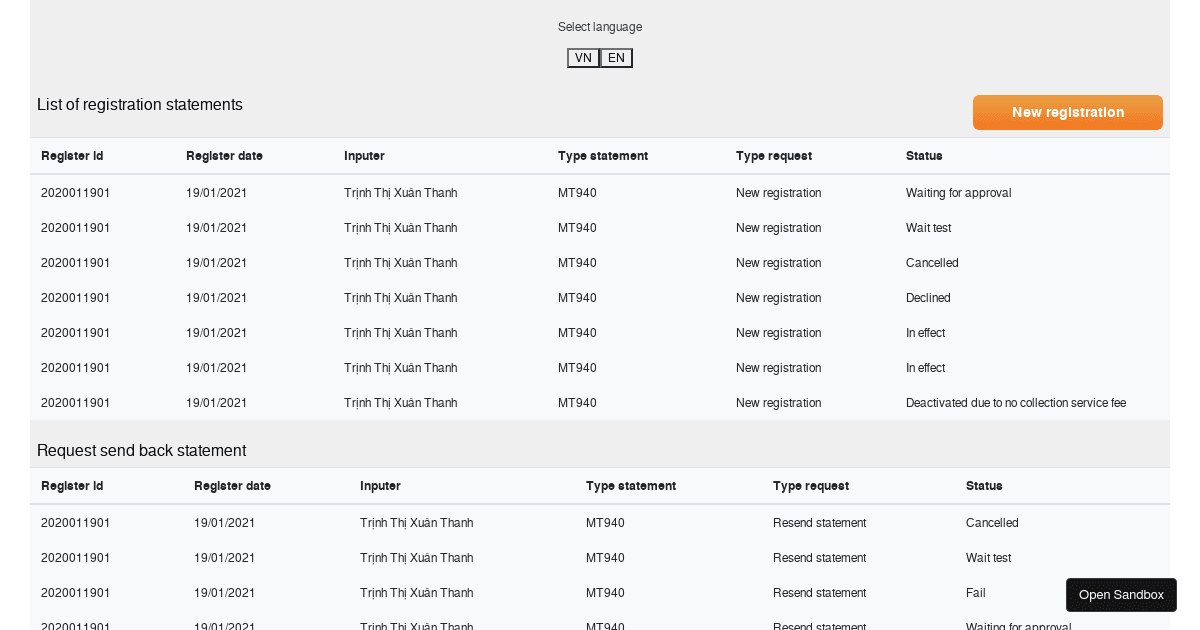Click register id 2020011901 in the Declined row
This screenshot has height=630, width=1200.
[x=76, y=298]
